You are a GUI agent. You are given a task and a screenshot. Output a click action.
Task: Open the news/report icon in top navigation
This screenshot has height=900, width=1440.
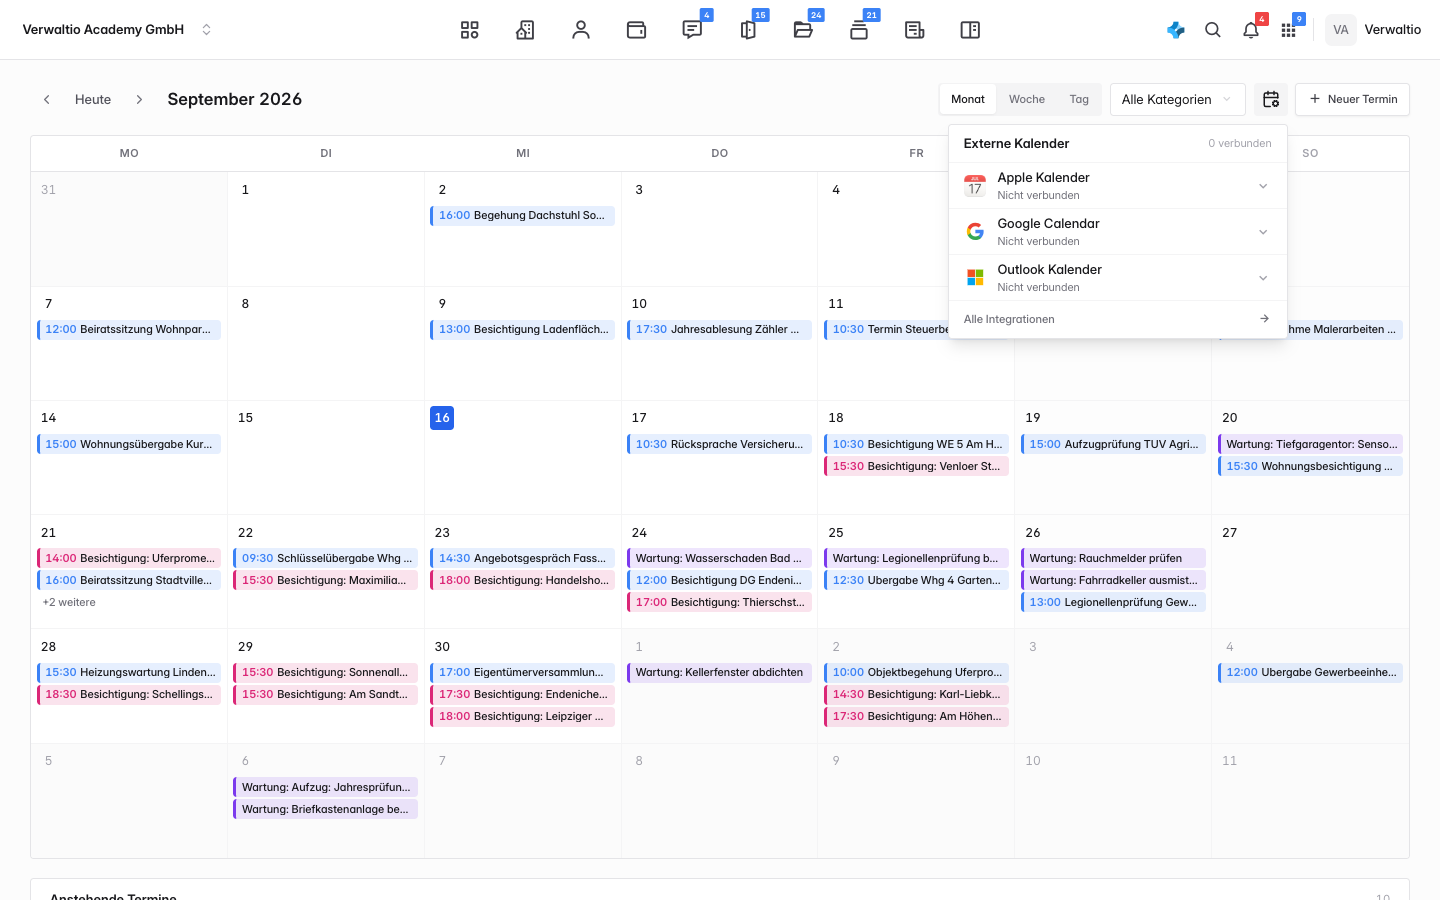click(x=914, y=30)
